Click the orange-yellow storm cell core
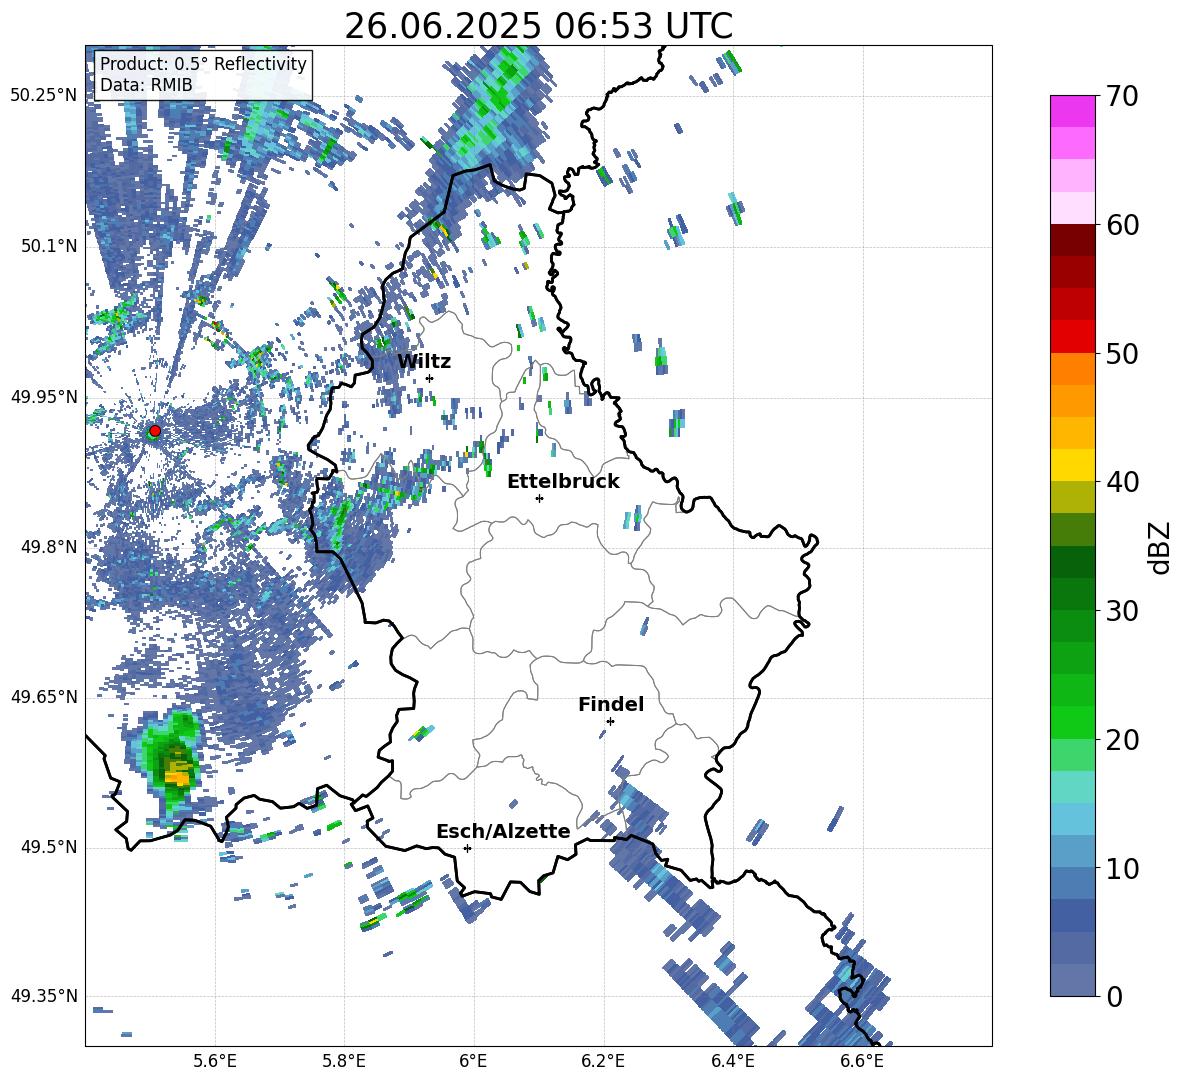The height and width of the screenshot is (1081, 1184). pyautogui.click(x=179, y=775)
